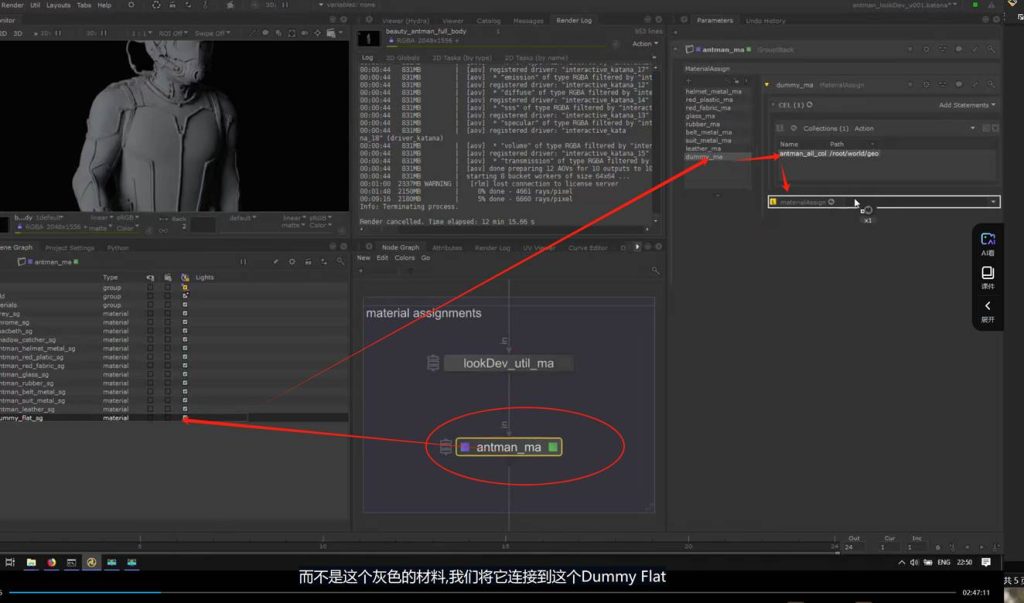1024x603 pixels.
Task: Expand the materialAssign dropdown field
Action: point(993,202)
